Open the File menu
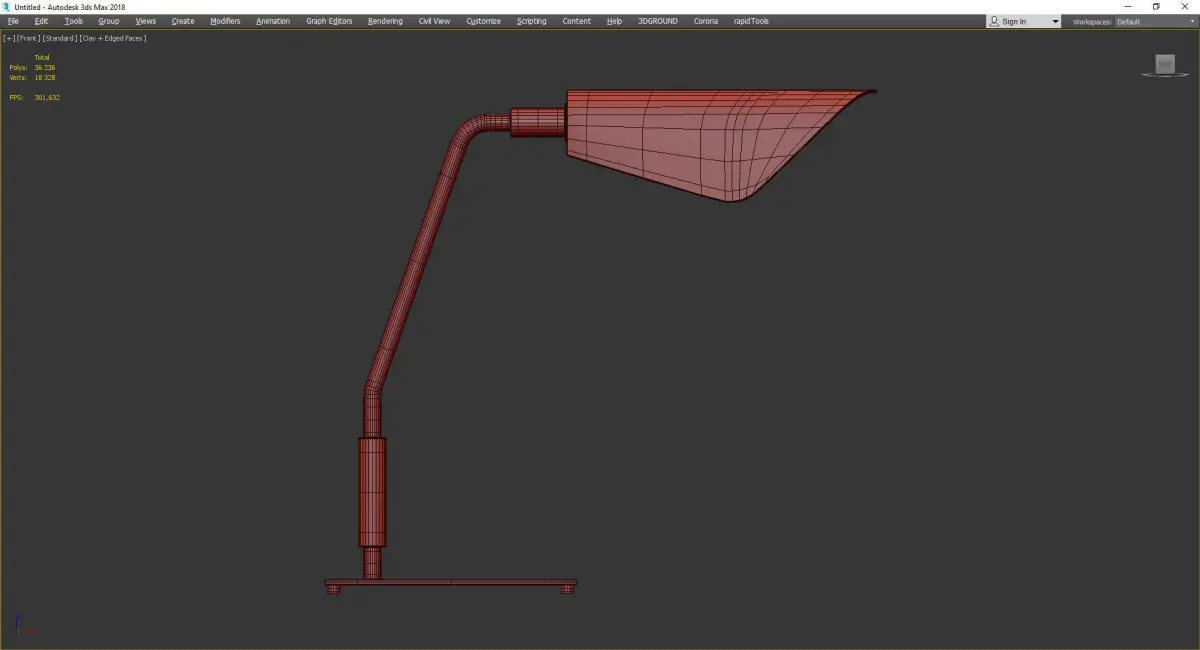This screenshot has width=1200, height=650. point(13,21)
